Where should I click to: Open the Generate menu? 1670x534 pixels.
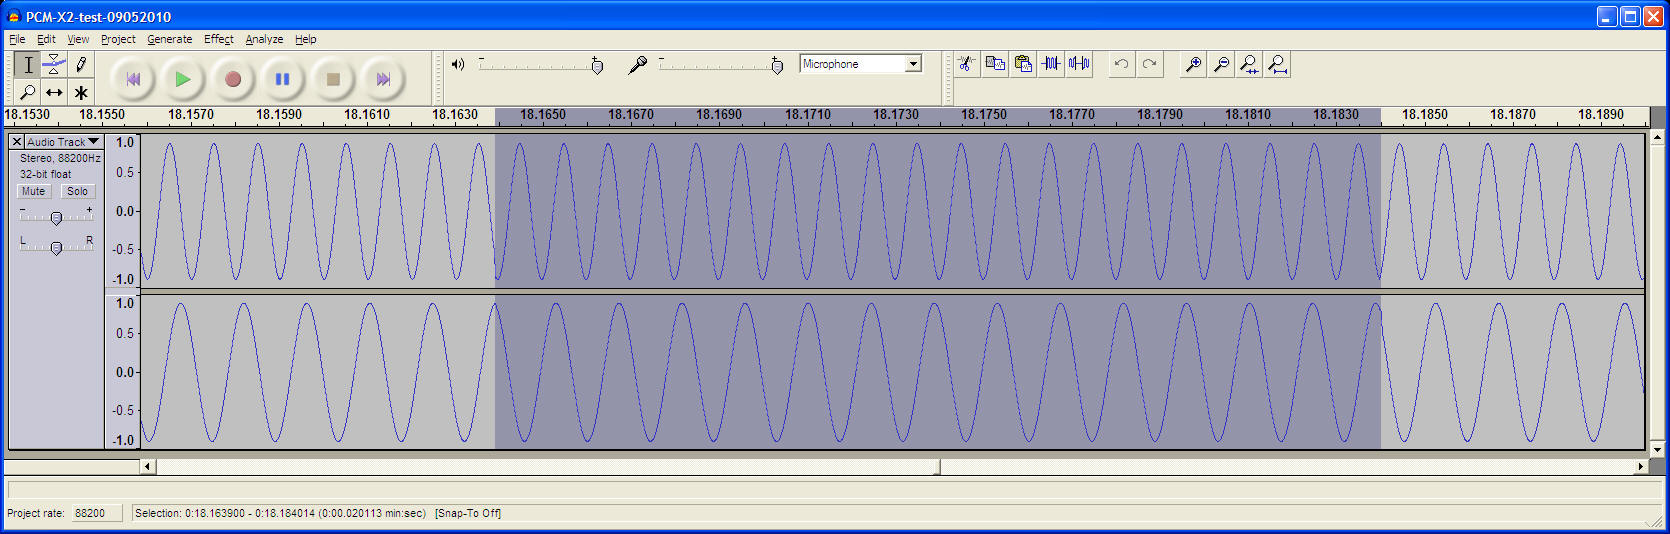pos(170,39)
